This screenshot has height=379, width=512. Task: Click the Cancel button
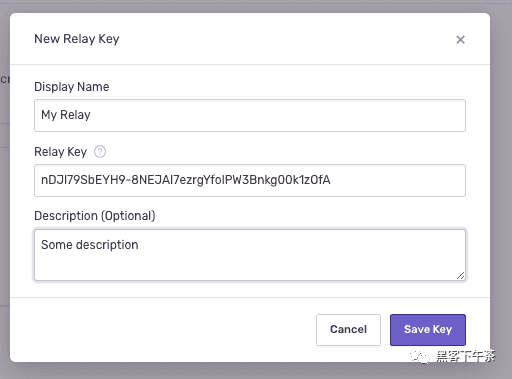point(348,330)
